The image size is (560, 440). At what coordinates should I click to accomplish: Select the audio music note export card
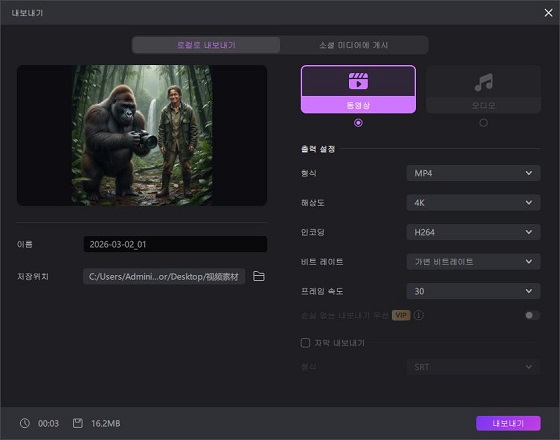coord(484,89)
